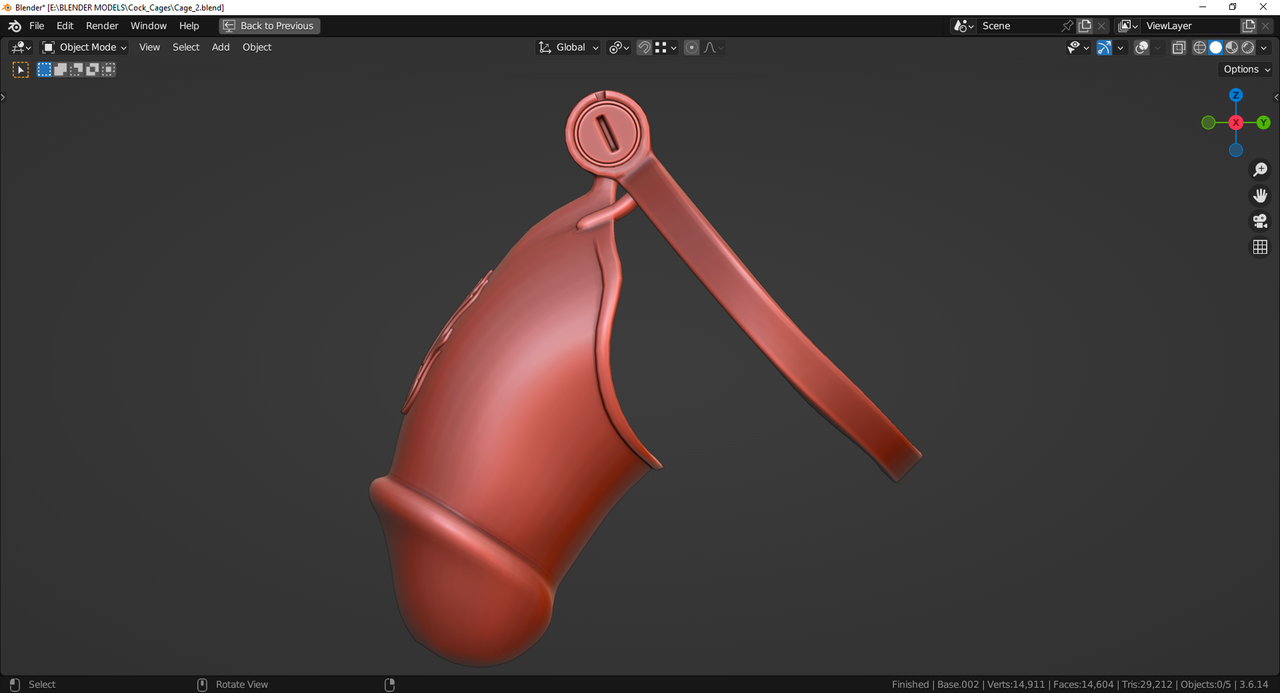The height and width of the screenshot is (693, 1280).
Task: Open the editor type selector dropdown
Action: [x=22, y=47]
